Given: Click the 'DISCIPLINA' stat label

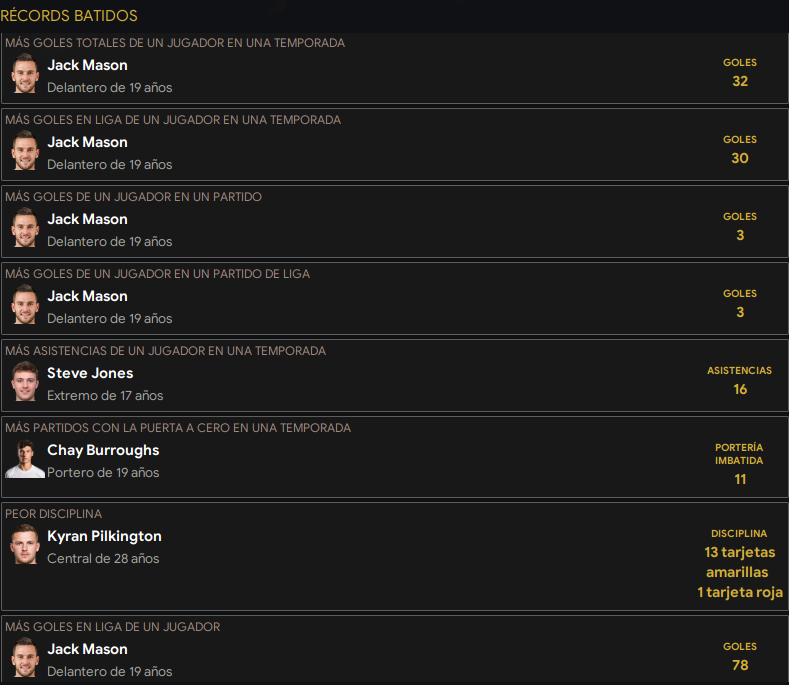Looking at the screenshot, I should coord(739,534).
